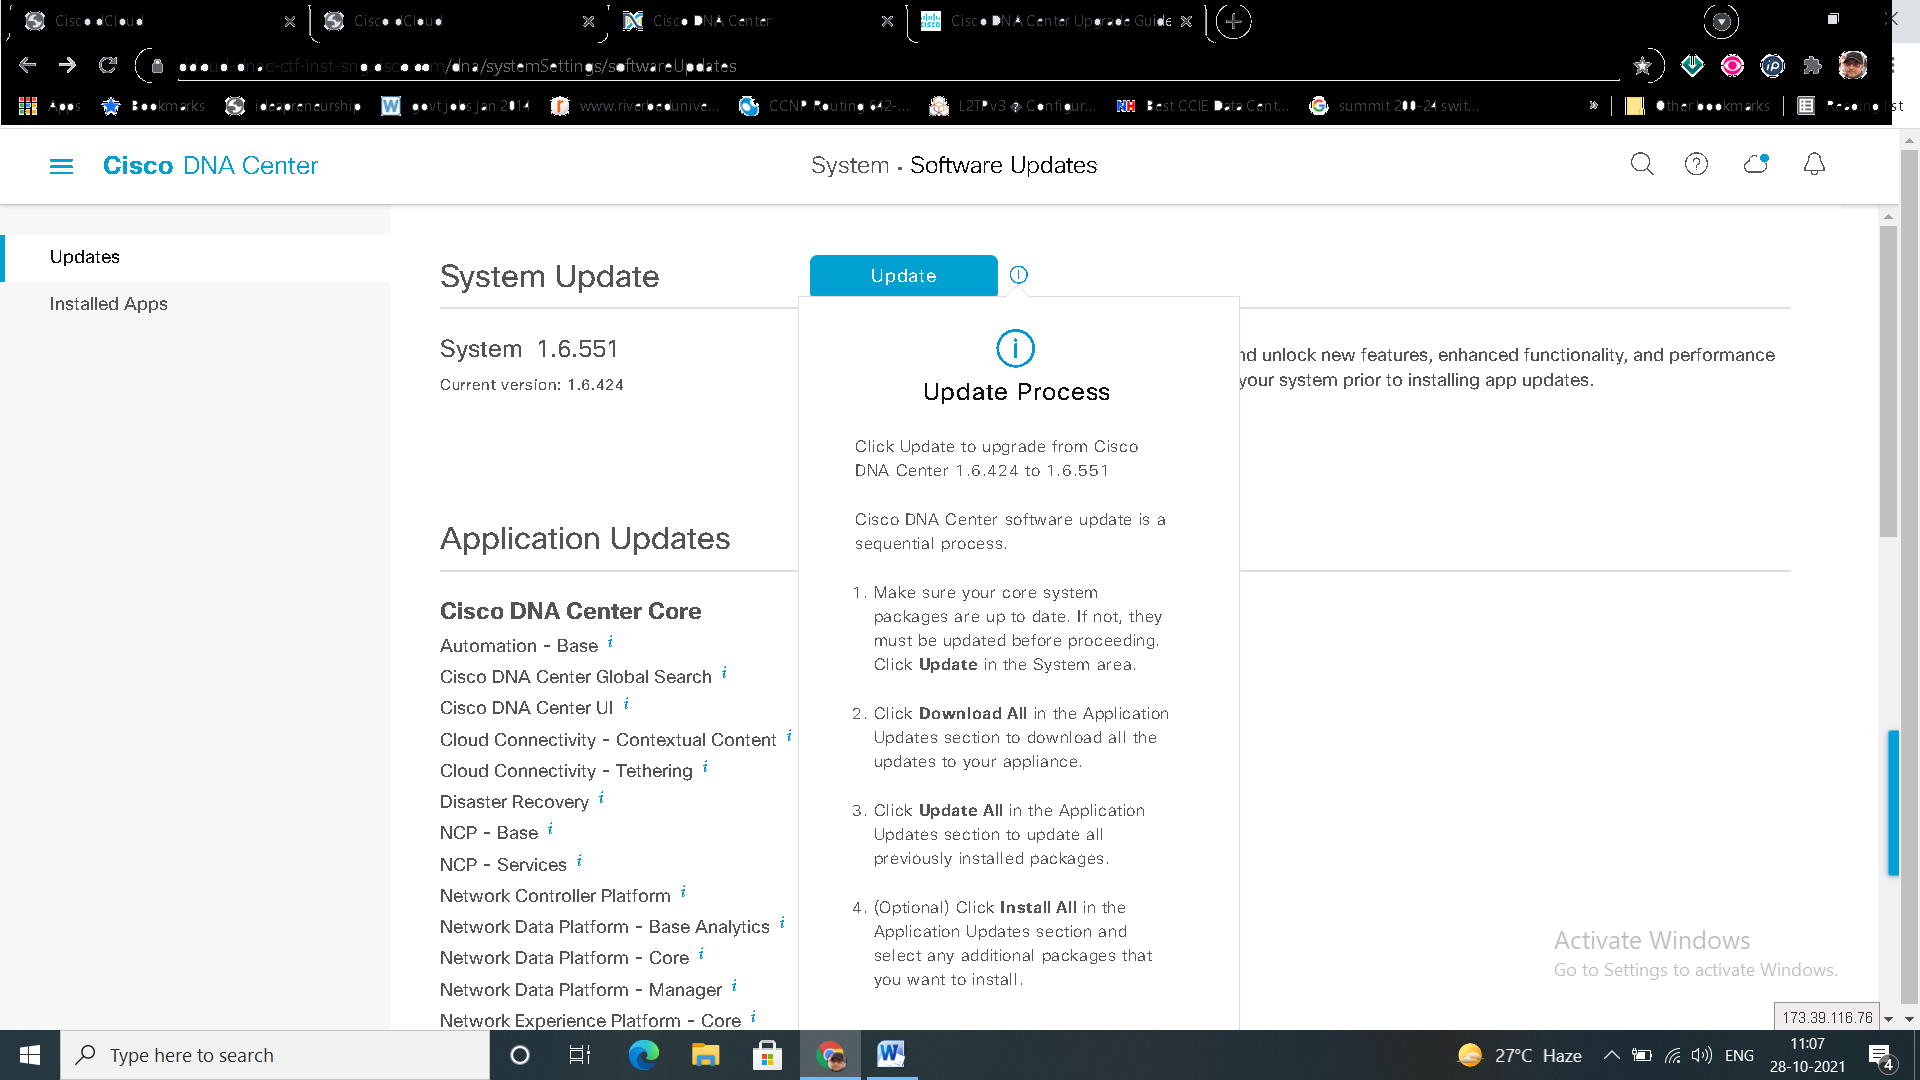Open the help question mark icon
Image resolution: width=1920 pixels, height=1080 pixels.
click(x=1696, y=164)
